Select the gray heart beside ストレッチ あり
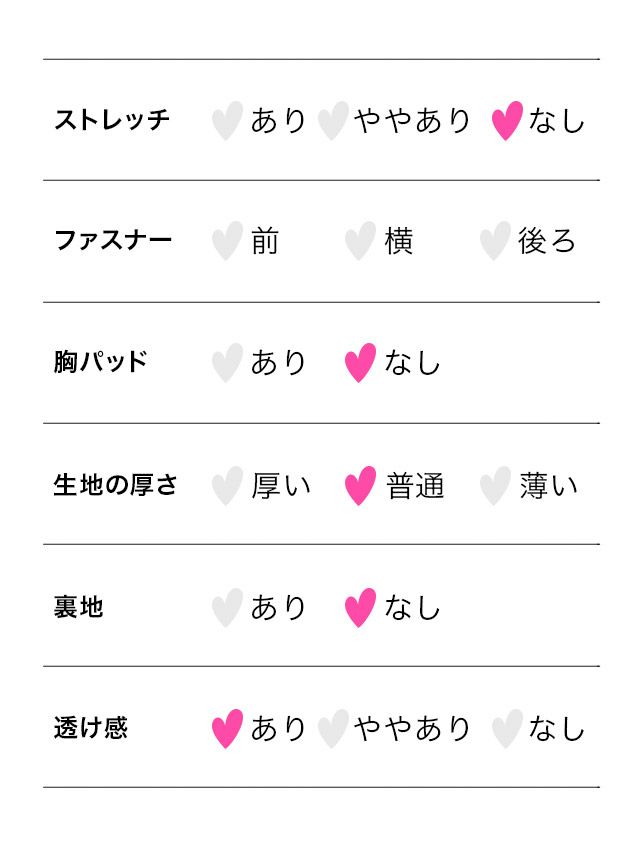The height and width of the screenshot is (854, 640). pyautogui.click(x=227, y=121)
